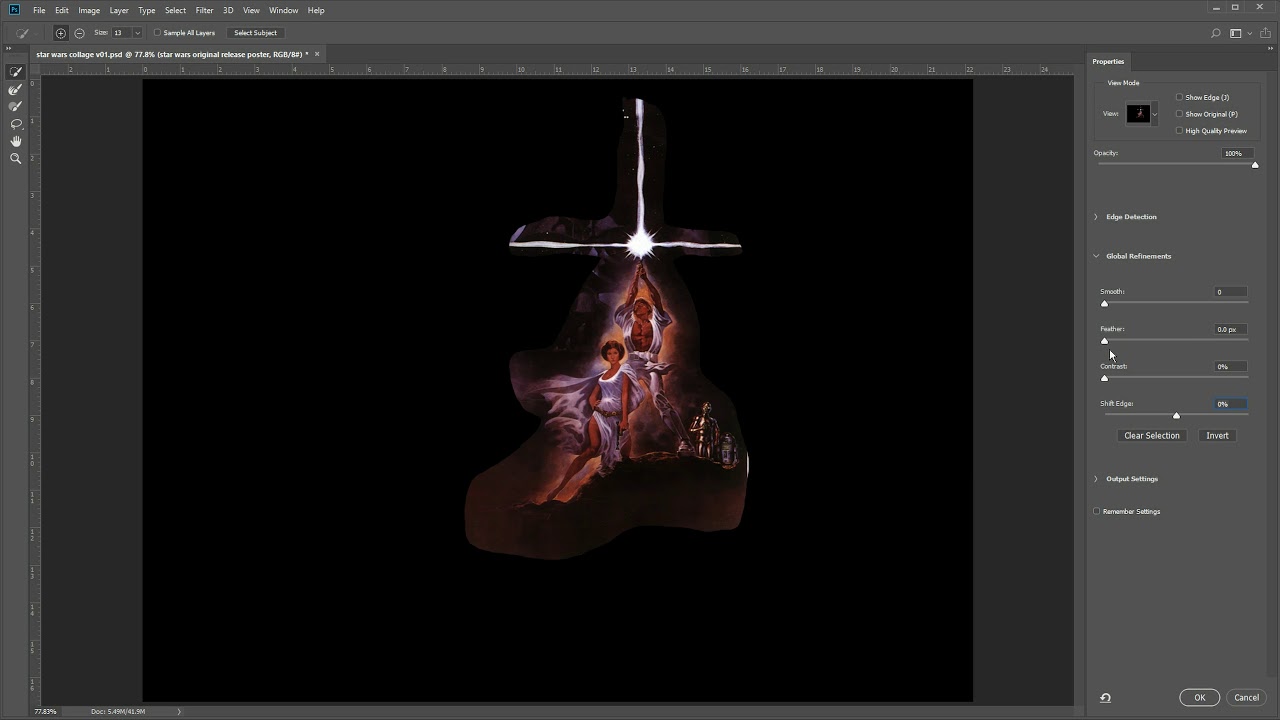Reset the workspace with the undo arrow icon
The height and width of the screenshot is (720, 1280).
point(1105,698)
